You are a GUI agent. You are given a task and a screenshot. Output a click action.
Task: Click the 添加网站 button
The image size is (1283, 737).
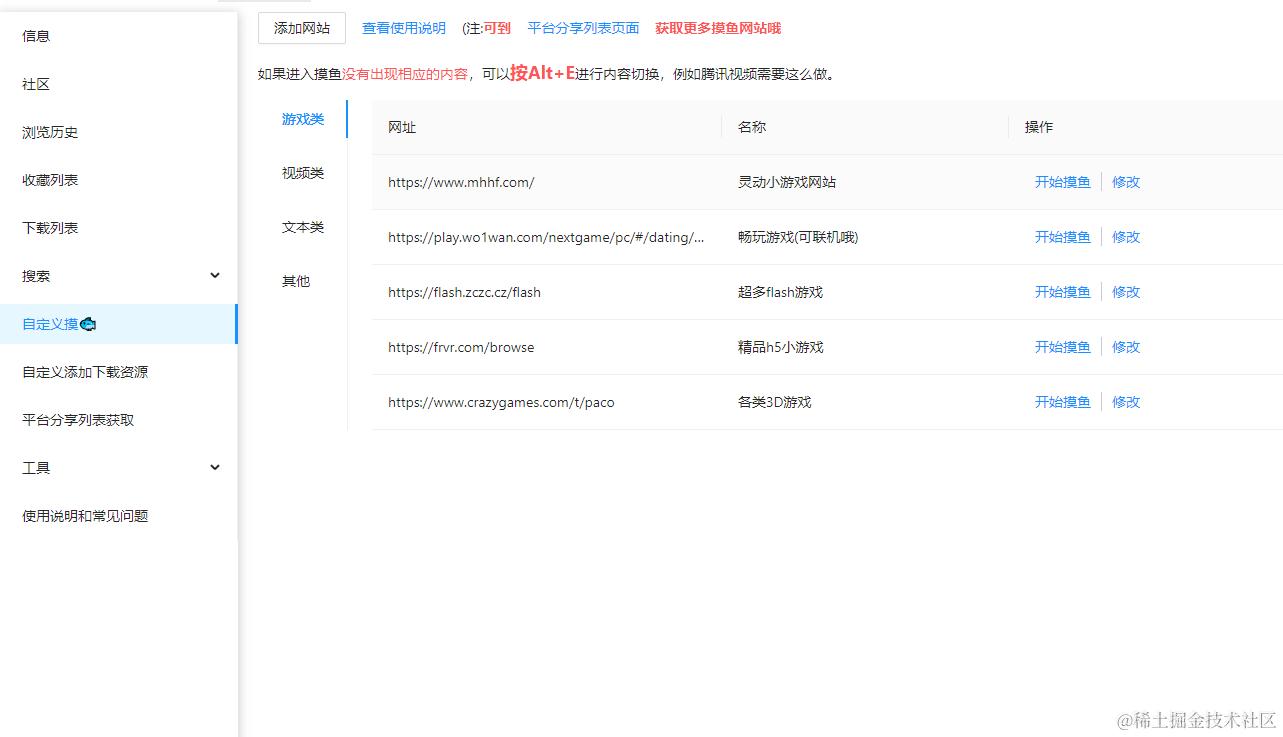pos(302,28)
